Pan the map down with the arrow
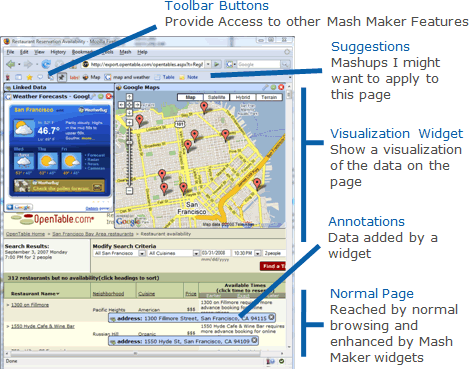This screenshot has width=469, height=369. (x=129, y=113)
